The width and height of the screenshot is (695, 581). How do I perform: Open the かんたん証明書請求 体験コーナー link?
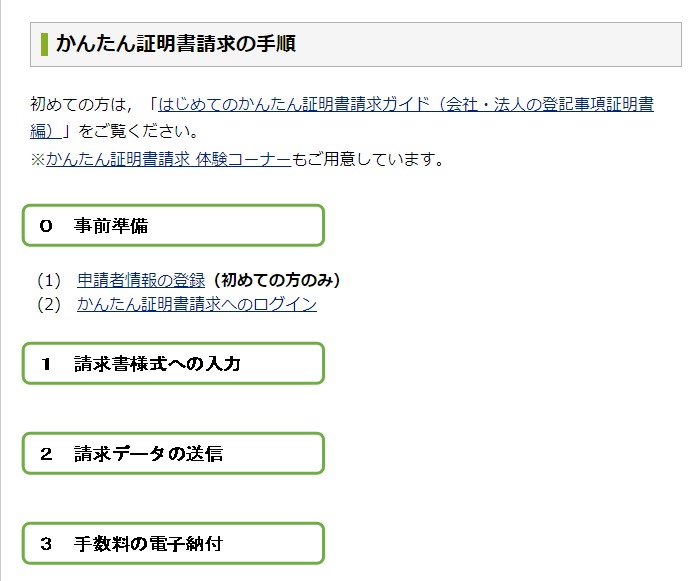point(168,159)
